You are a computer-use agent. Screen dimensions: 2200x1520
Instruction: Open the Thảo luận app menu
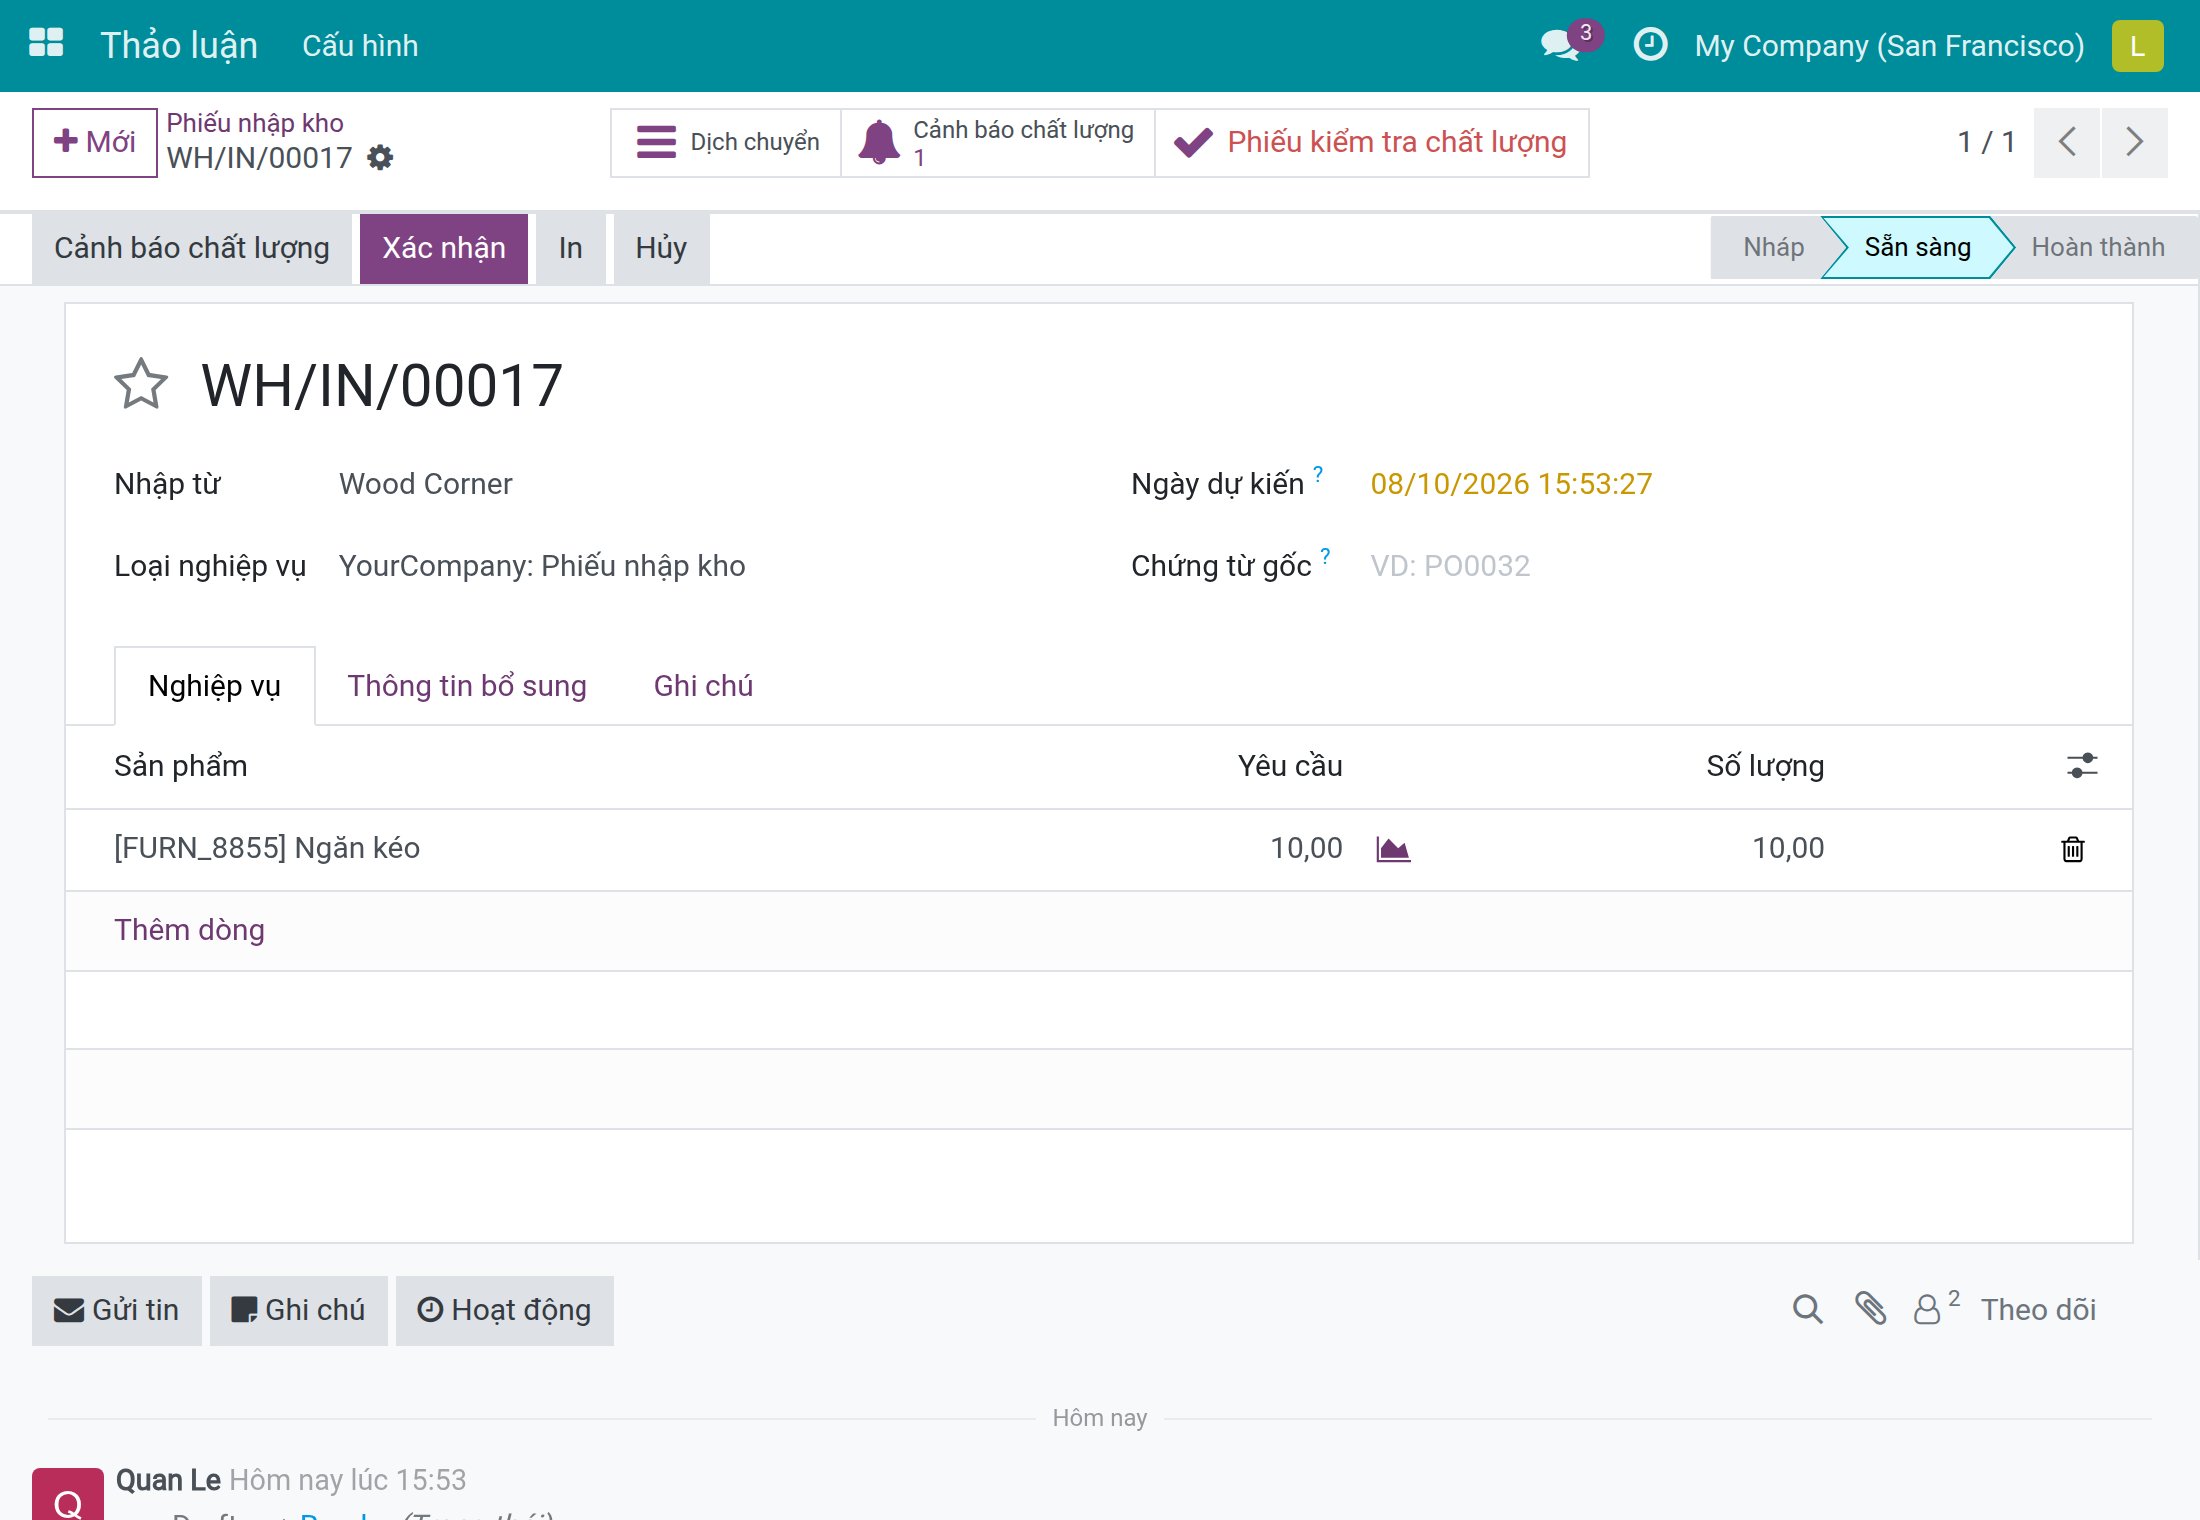tap(179, 46)
